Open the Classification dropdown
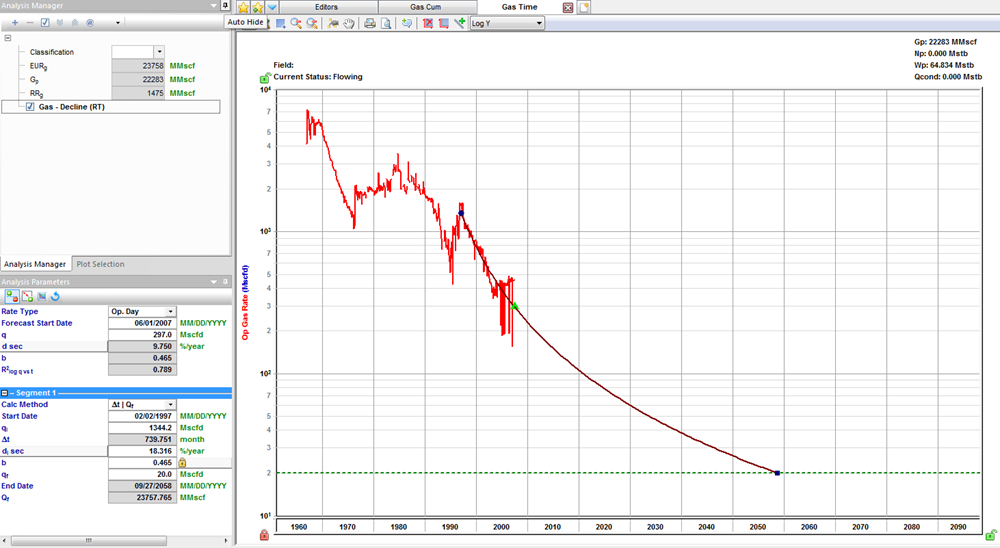Screen dimensions: 1000x548 click(159, 52)
